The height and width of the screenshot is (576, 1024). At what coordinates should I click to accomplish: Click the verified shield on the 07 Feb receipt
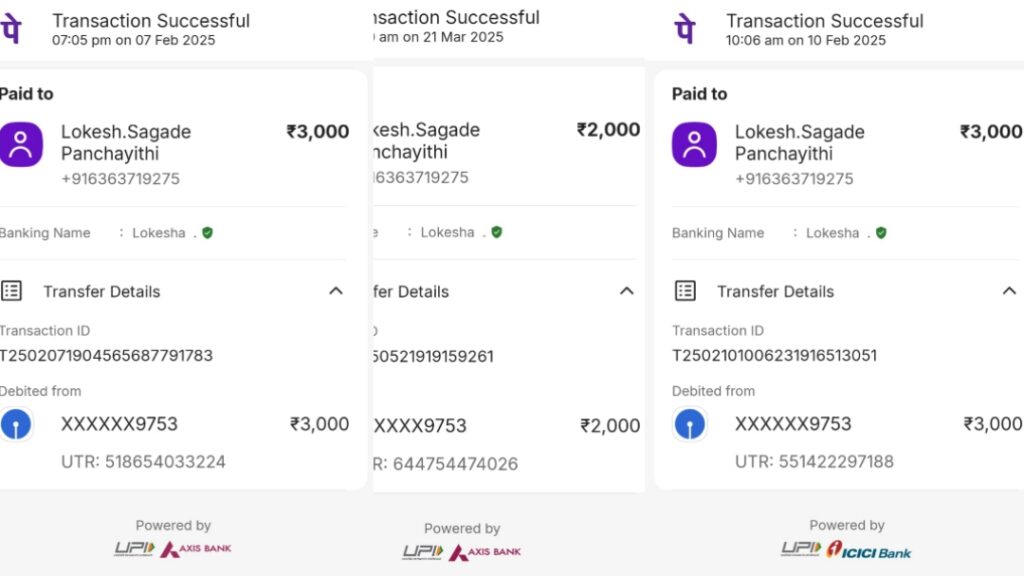(x=207, y=233)
